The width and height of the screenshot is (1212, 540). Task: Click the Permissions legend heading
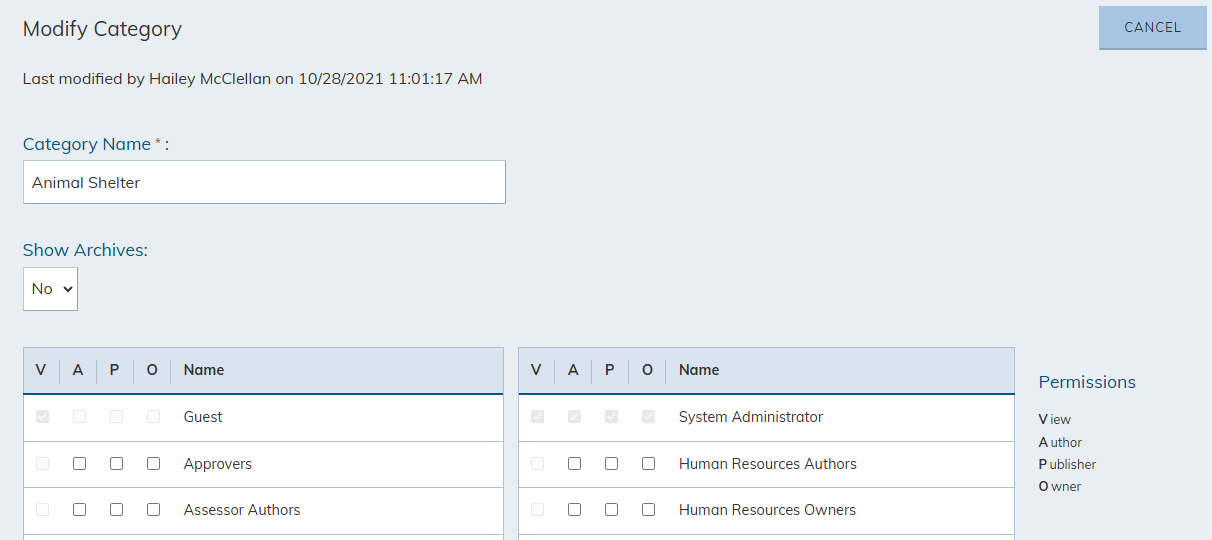coord(1087,382)
